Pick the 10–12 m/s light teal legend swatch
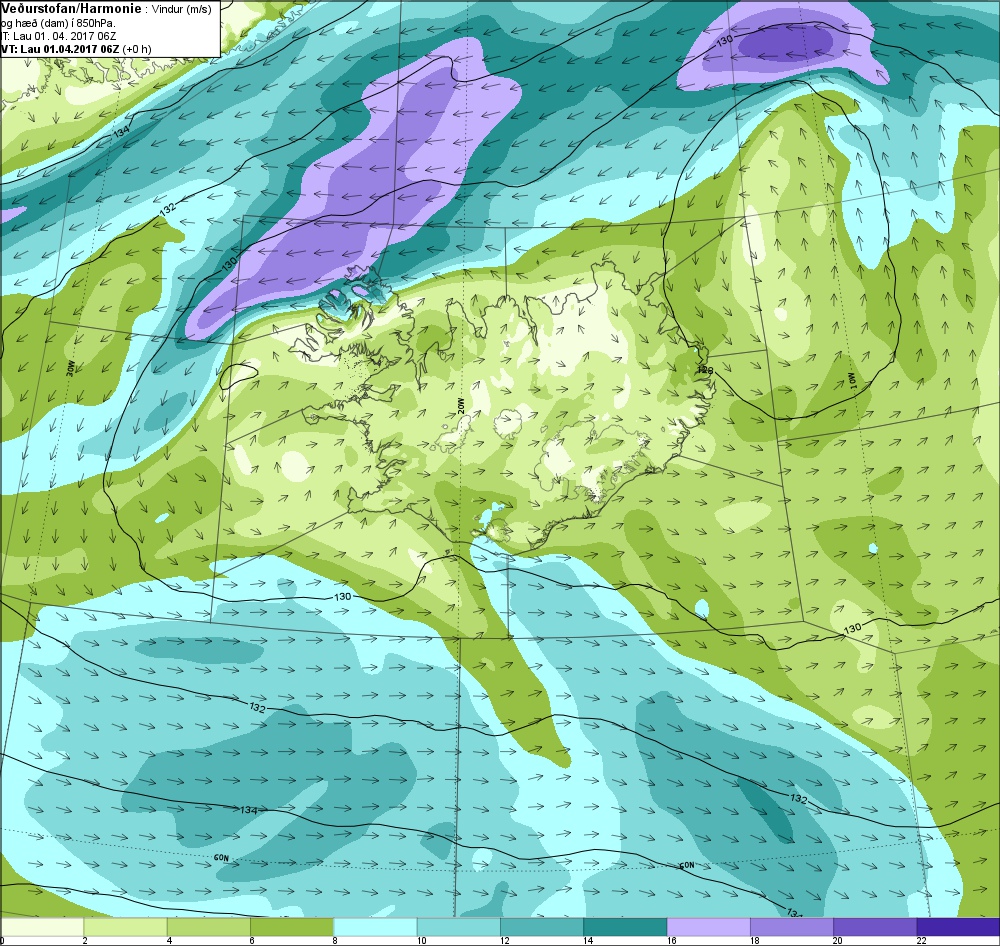The width and height of the screenshot is (1000, 946). tap(459, 926)
